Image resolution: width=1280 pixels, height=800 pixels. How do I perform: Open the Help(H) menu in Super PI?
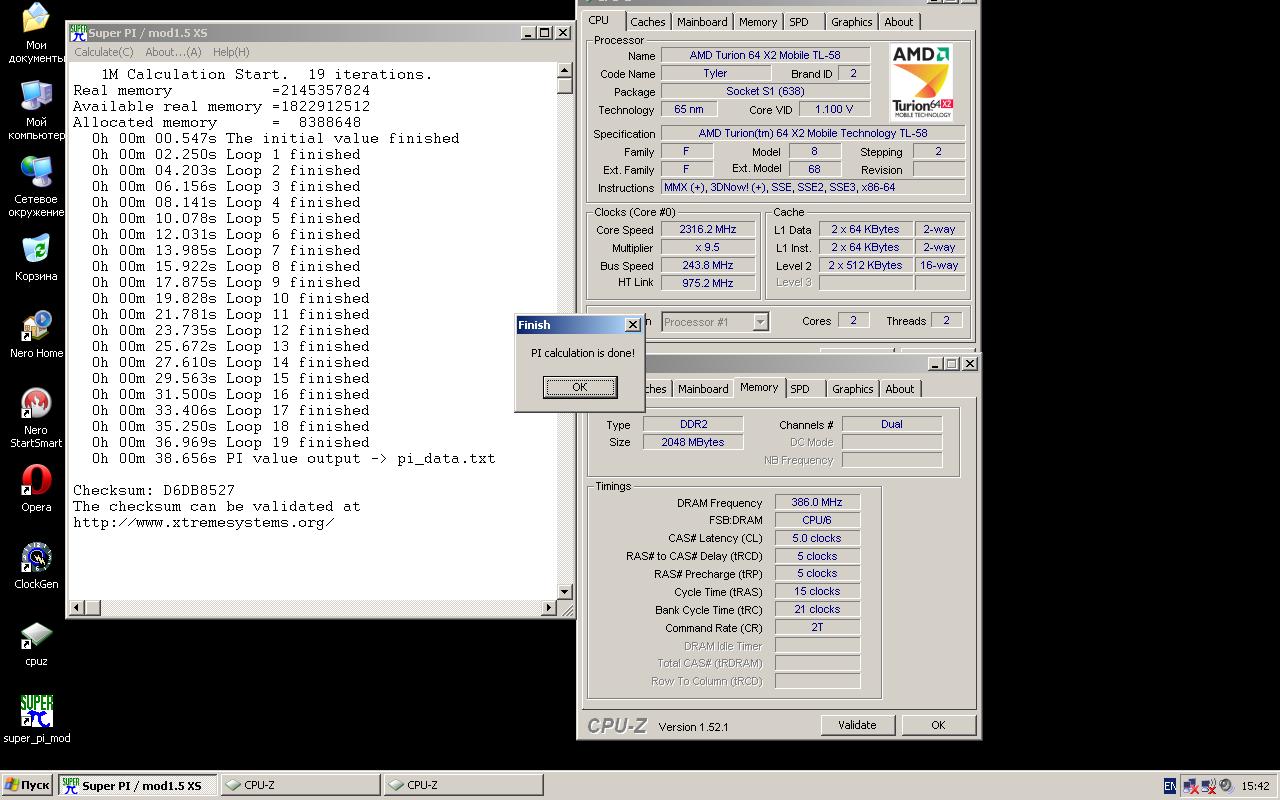231,52
